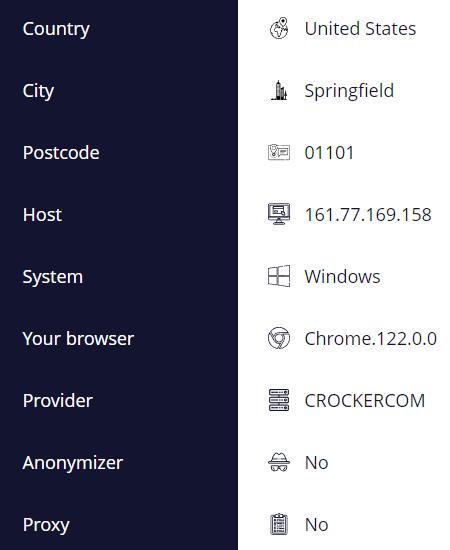Click the Springfield city value

point(349,91)
